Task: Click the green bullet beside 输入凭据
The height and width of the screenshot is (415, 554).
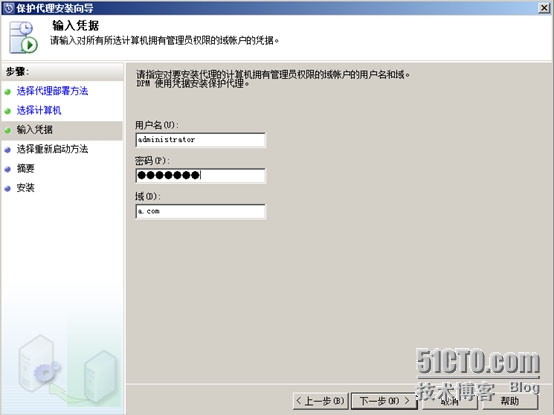Action: [8, 130]
